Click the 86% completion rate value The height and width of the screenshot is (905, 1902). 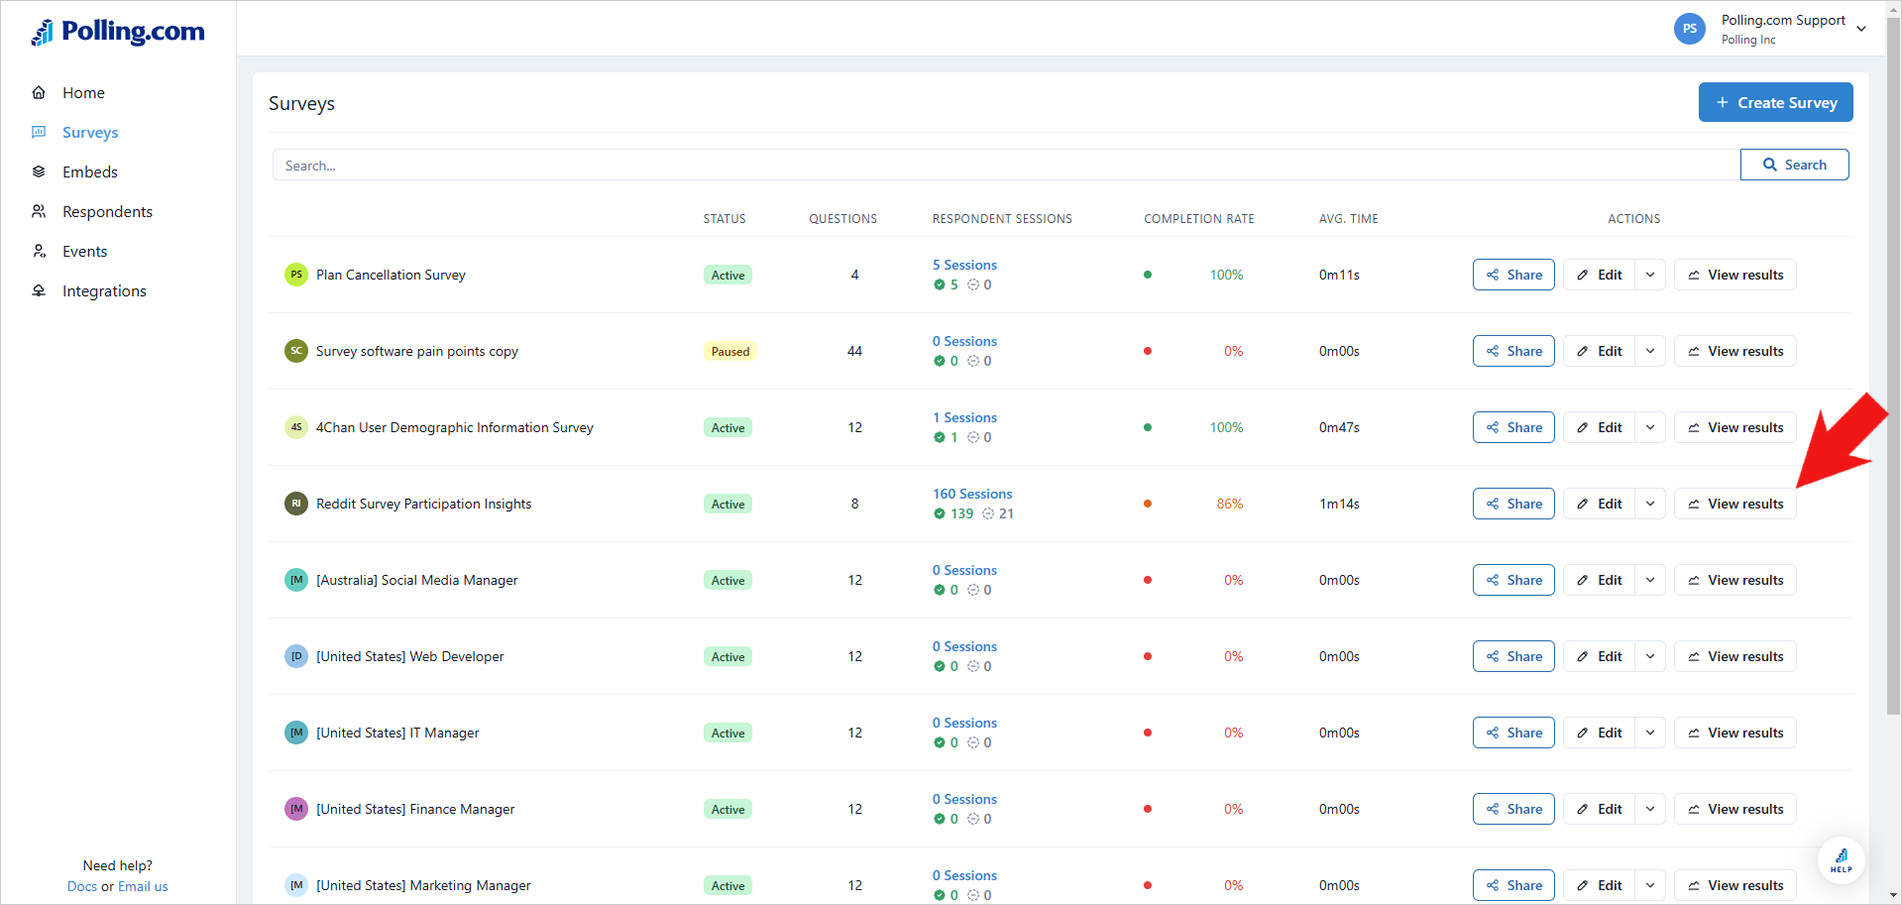1230,504
